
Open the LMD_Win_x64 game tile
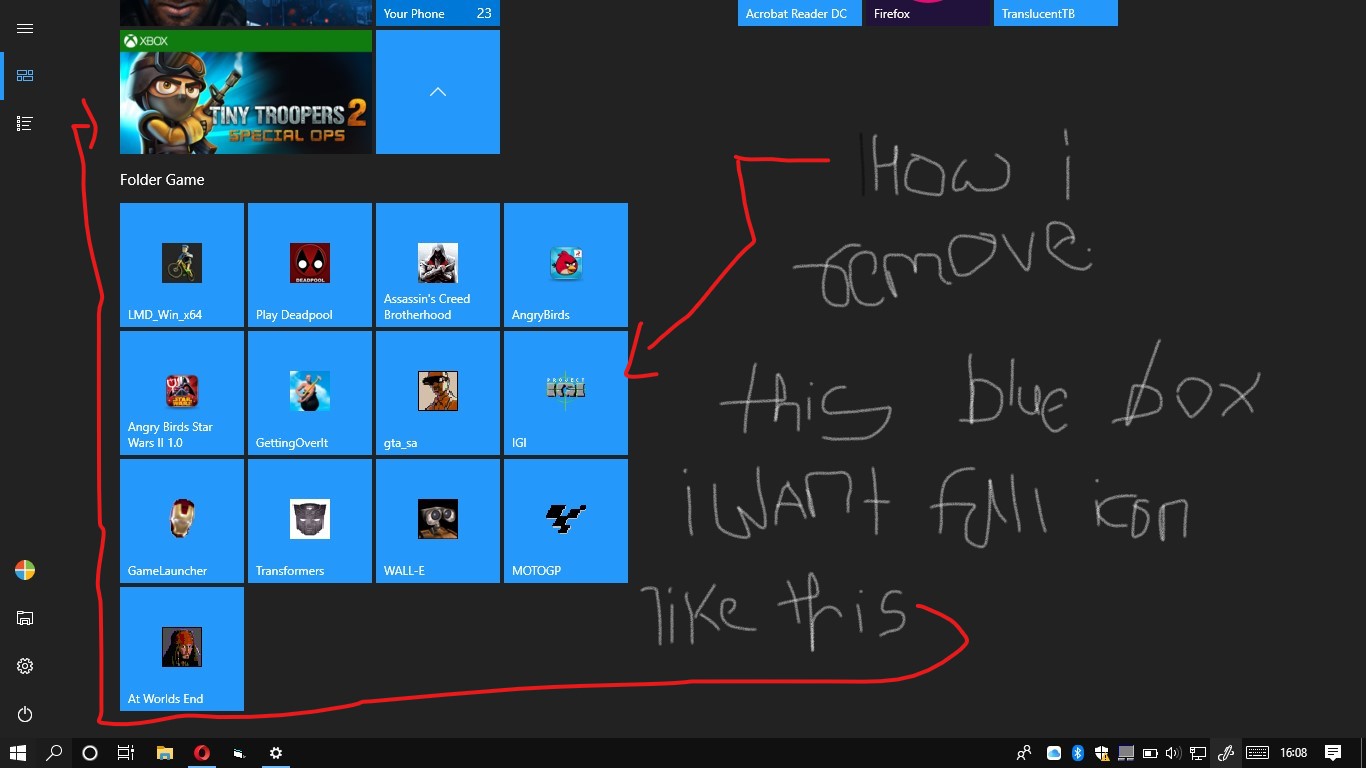coord(182,265)
